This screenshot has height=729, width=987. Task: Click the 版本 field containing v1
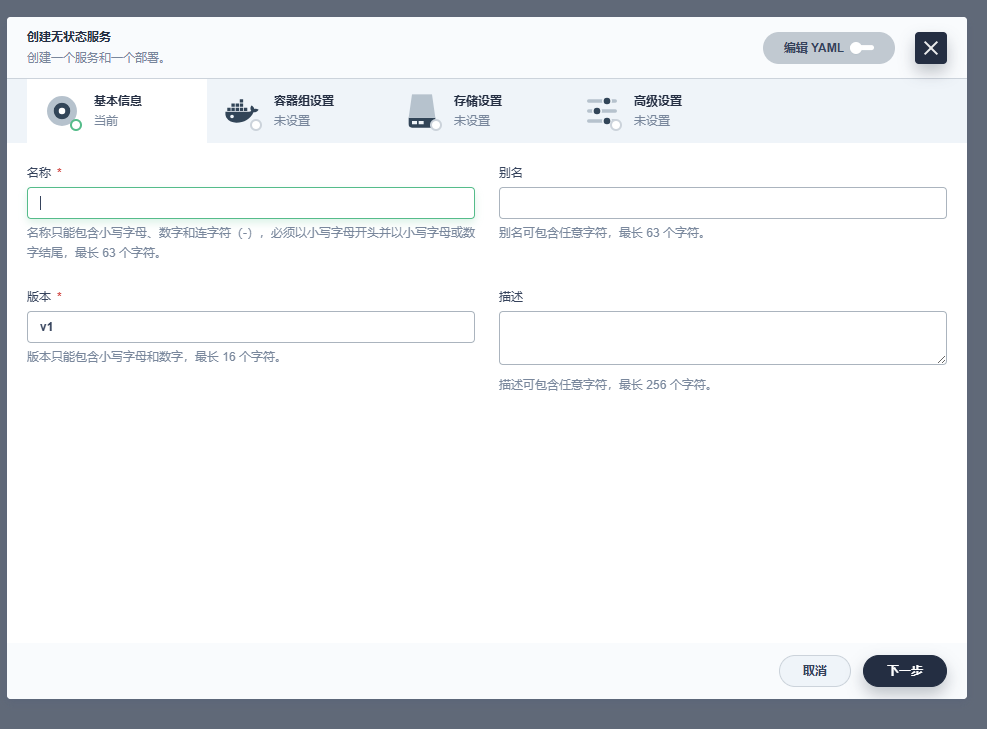coord(250,327)
